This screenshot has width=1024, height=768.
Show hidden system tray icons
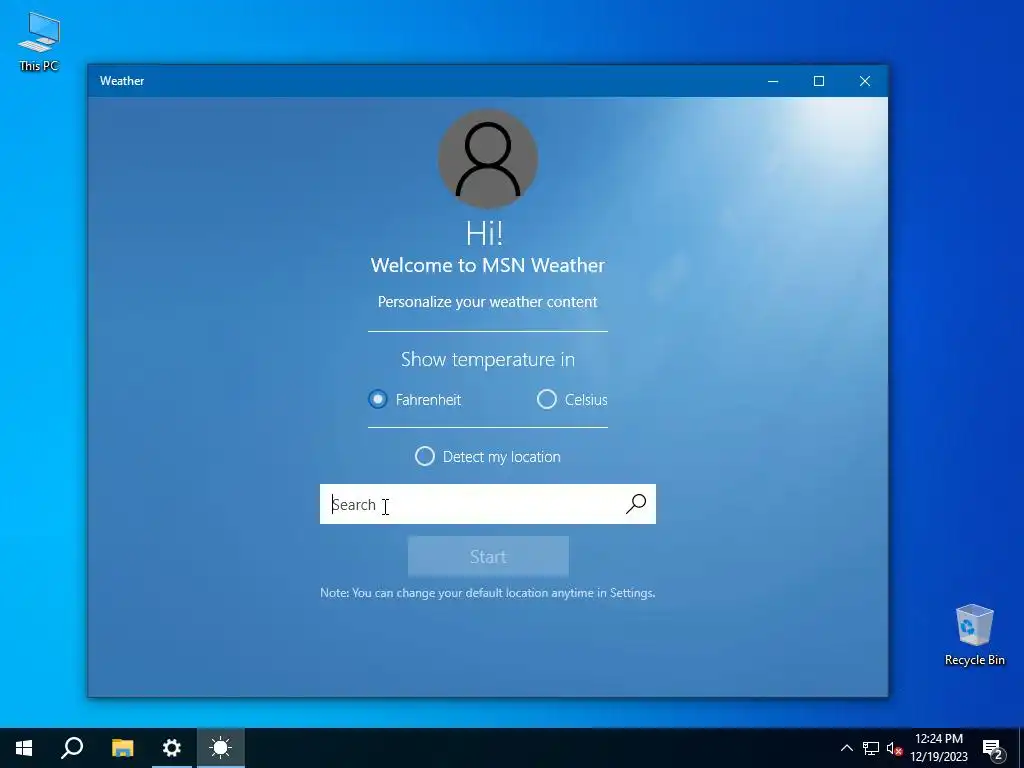tap(846, 748)
